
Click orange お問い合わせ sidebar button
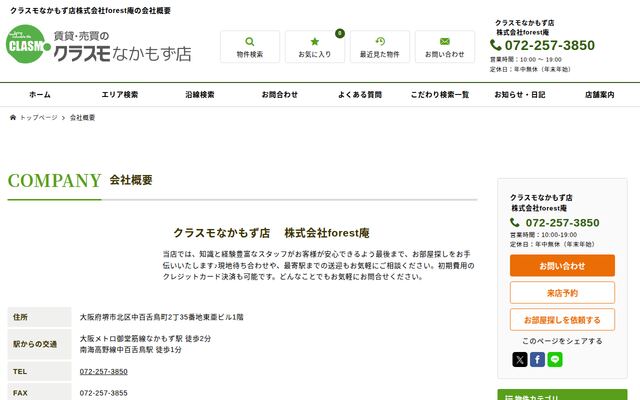[562, 266]
